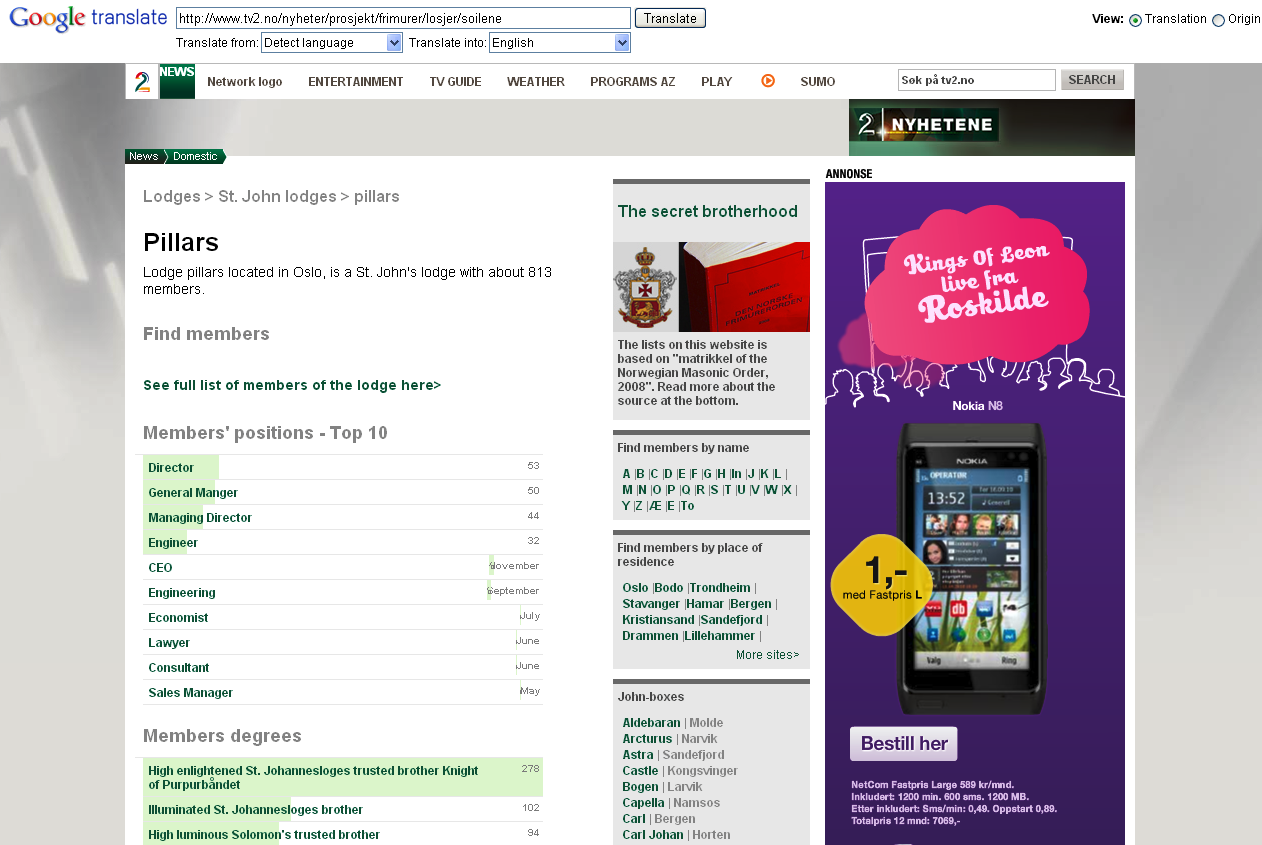Viewport: 1262px width, 845px height.
Task: Open the Aldebaran lodge link
Action: [651, 723]
